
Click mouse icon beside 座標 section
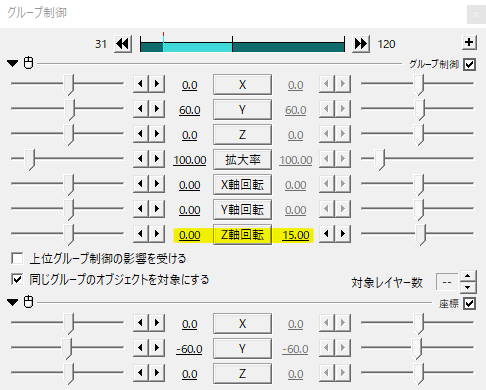coord(29,302)
